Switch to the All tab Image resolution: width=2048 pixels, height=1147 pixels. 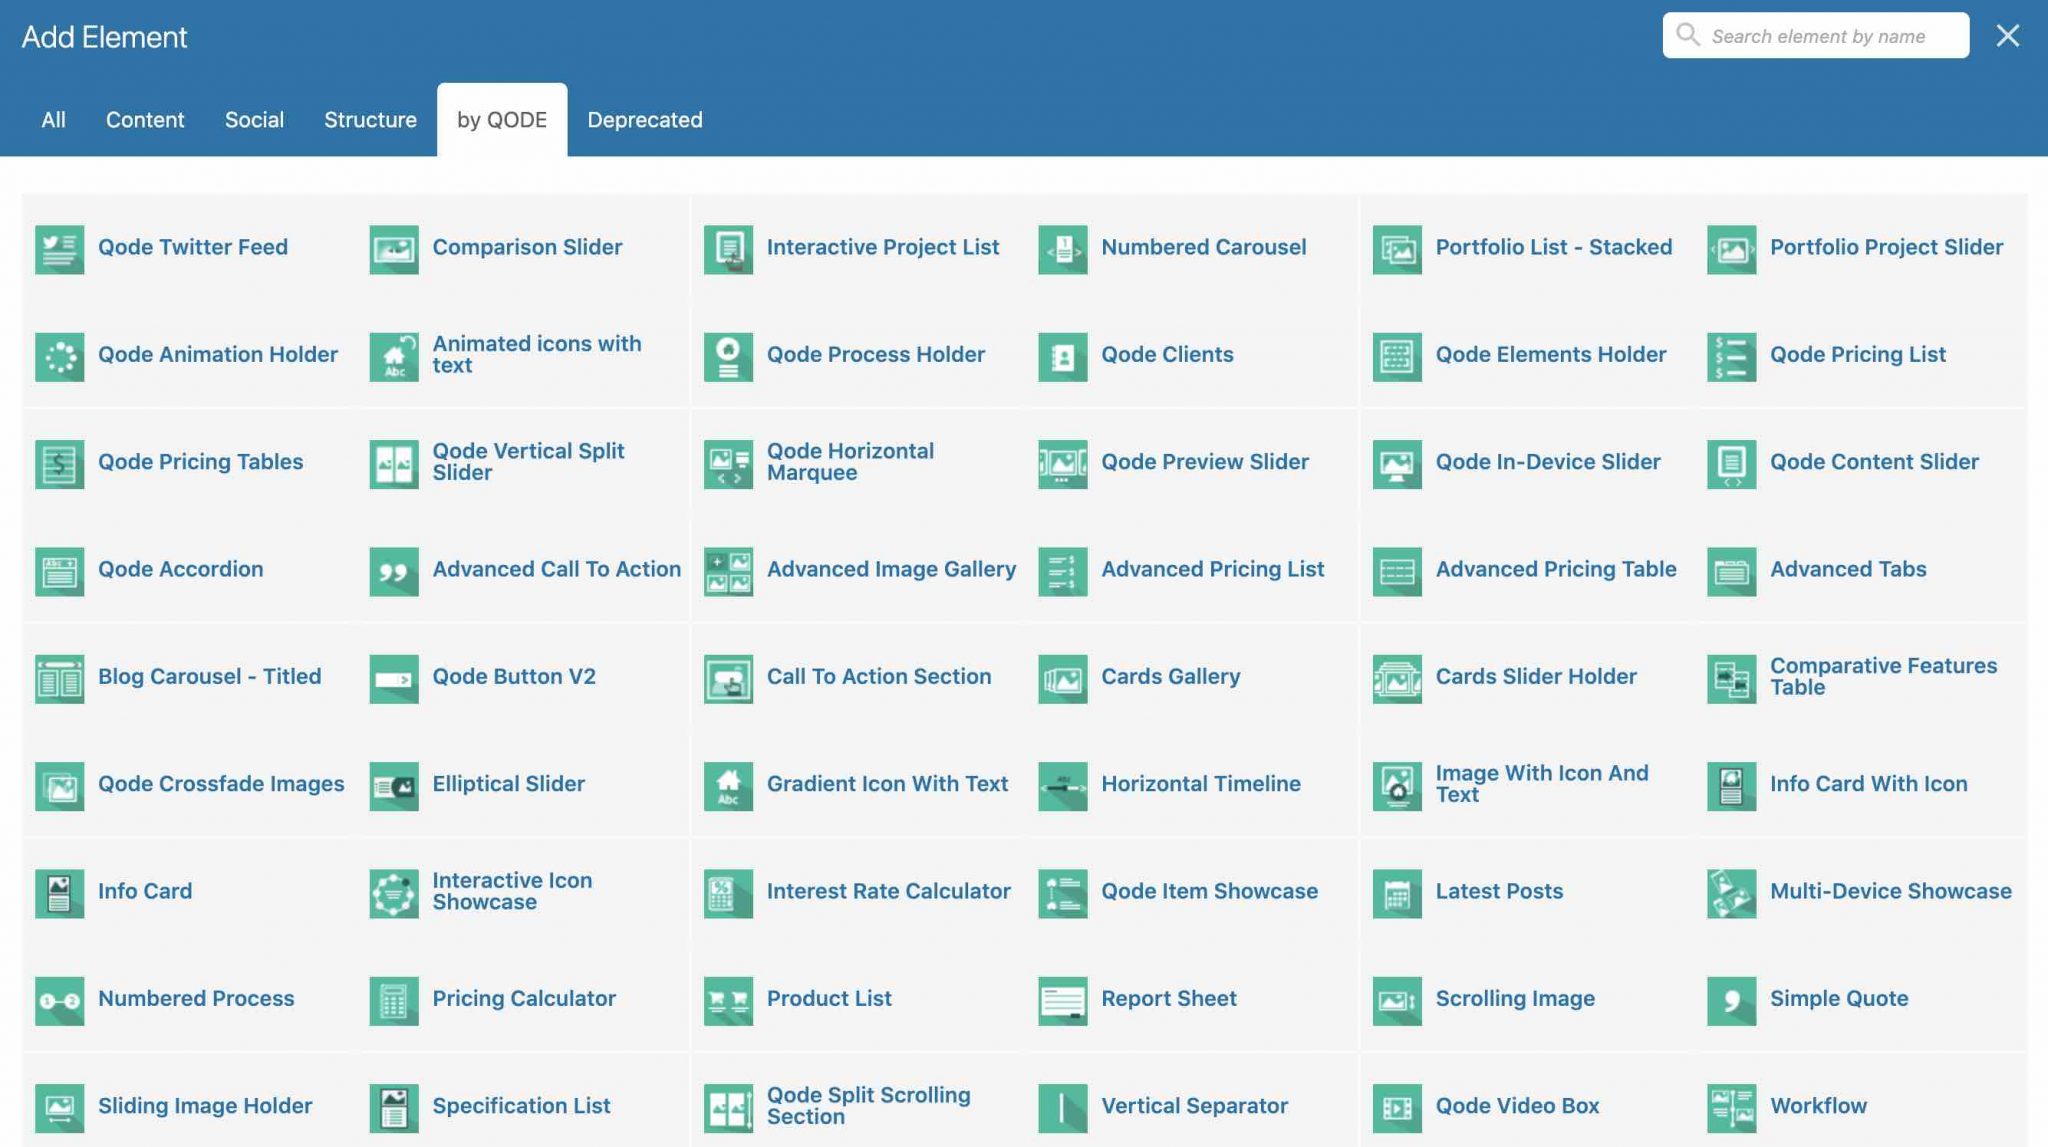click(x=54, y=120)
